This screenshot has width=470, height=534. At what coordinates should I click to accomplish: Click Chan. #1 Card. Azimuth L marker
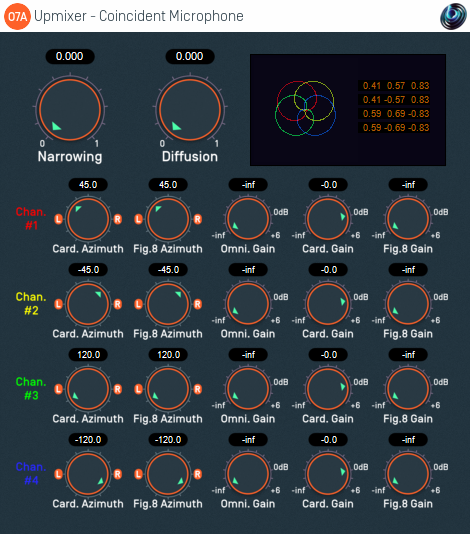pos(58,219)
